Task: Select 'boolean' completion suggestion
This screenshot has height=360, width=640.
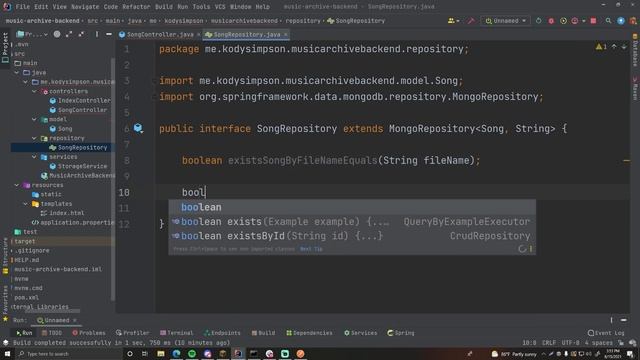Action: pyautogui.click(x=352, y=207)
